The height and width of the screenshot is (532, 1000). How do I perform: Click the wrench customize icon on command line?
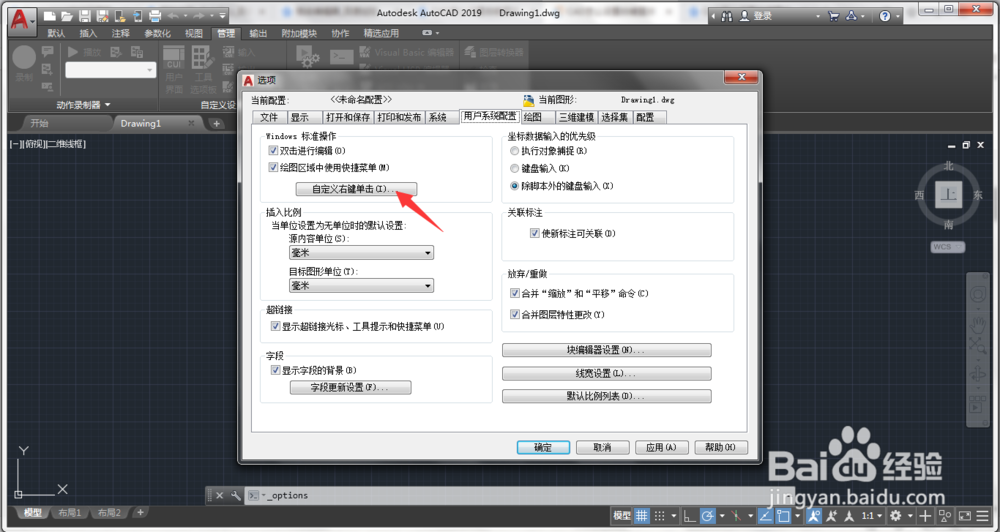coord(236,496)
